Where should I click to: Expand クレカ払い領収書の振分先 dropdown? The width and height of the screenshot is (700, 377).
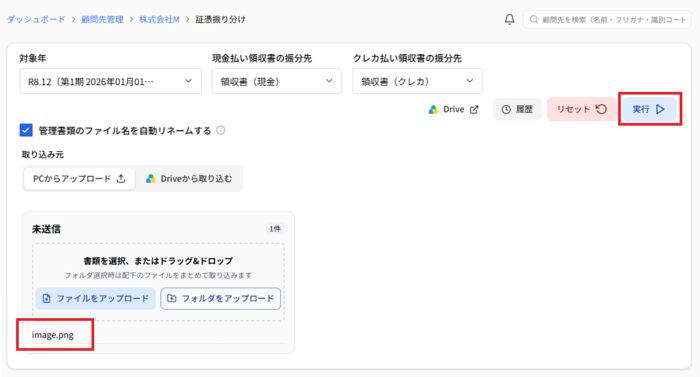tap(417, 81)
